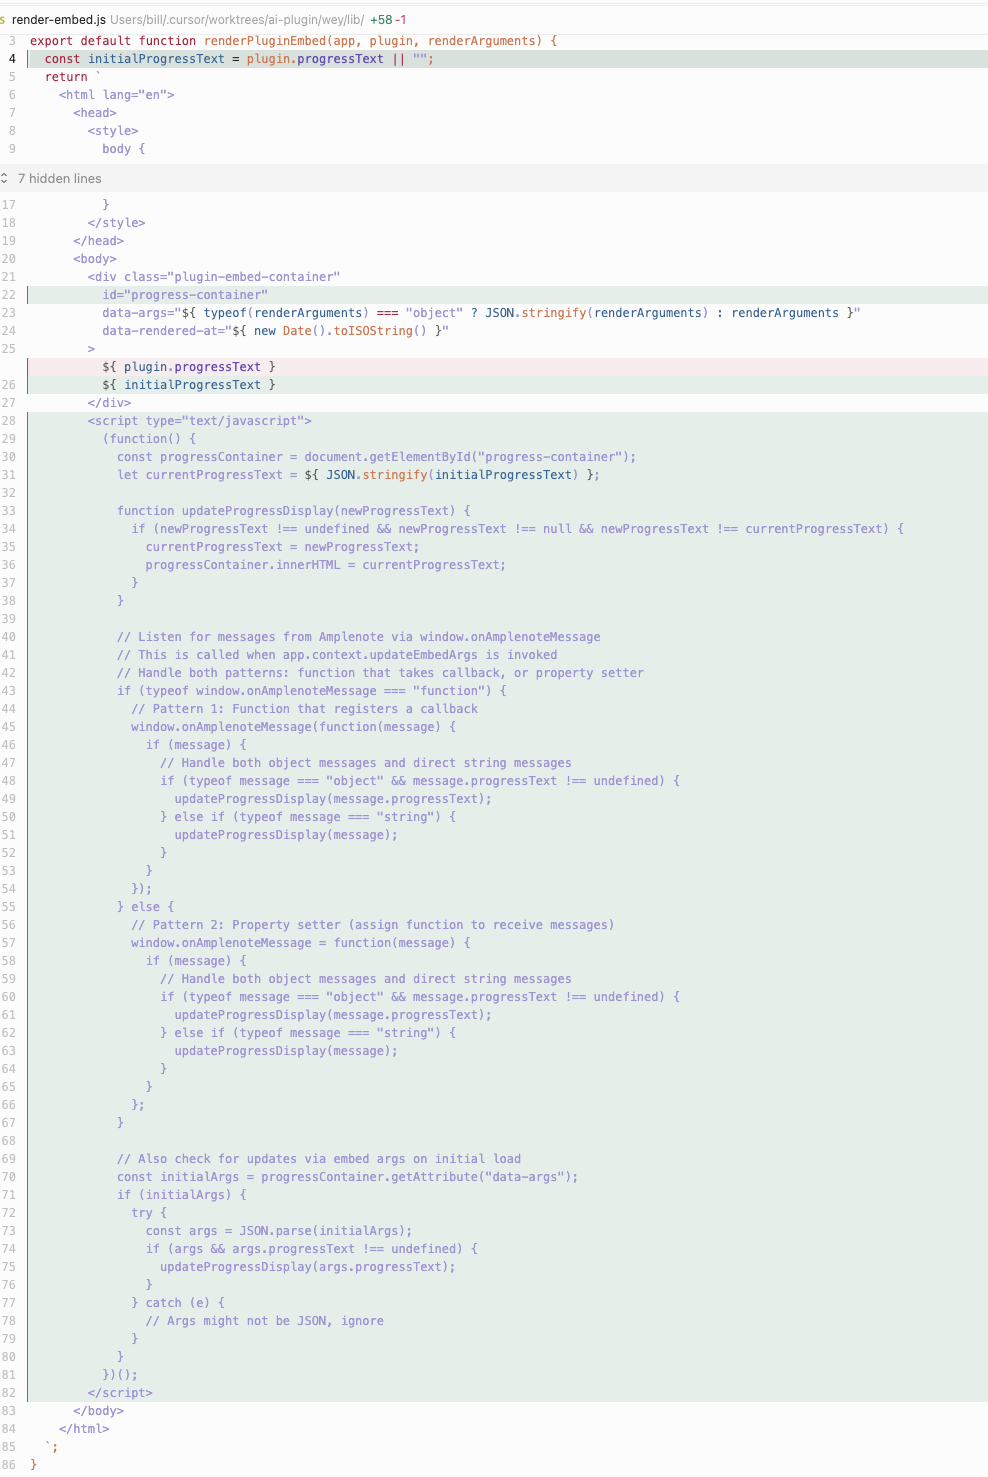This screenshot has height=1477, width=988.
Task: Click the added initialProgressText template line
Action: tap(188, 385)
